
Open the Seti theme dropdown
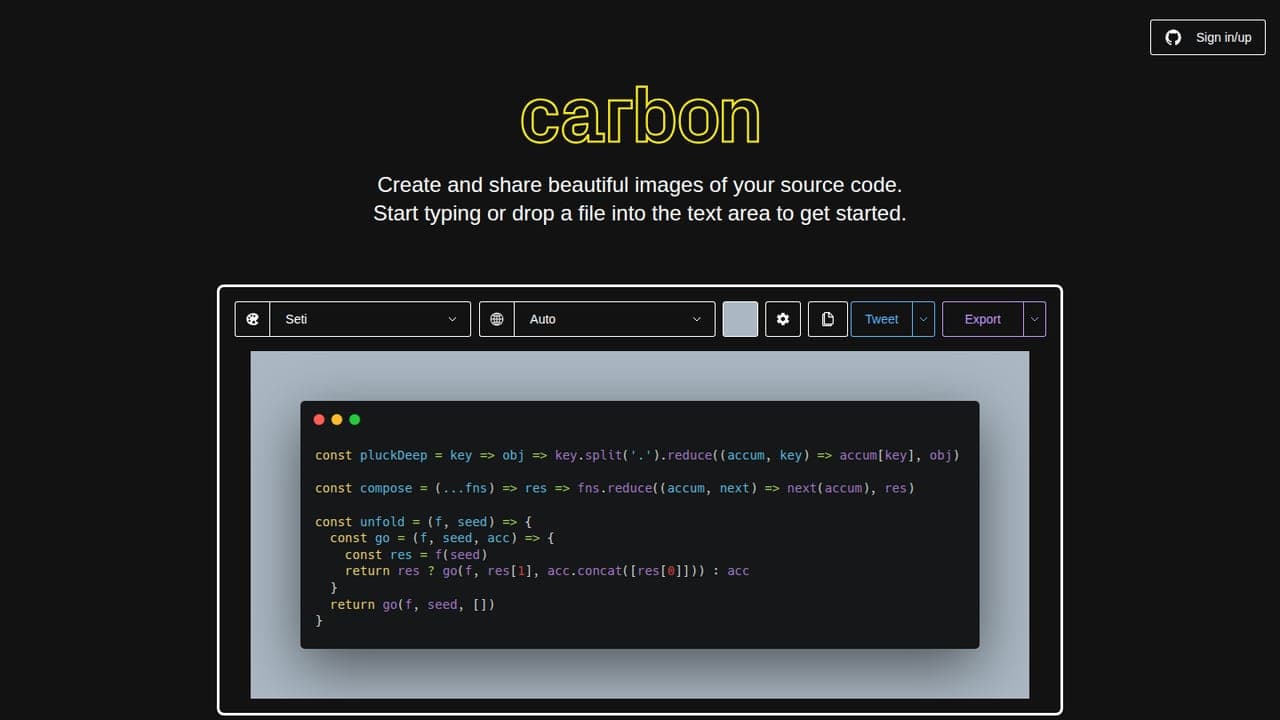click(370, 319)
